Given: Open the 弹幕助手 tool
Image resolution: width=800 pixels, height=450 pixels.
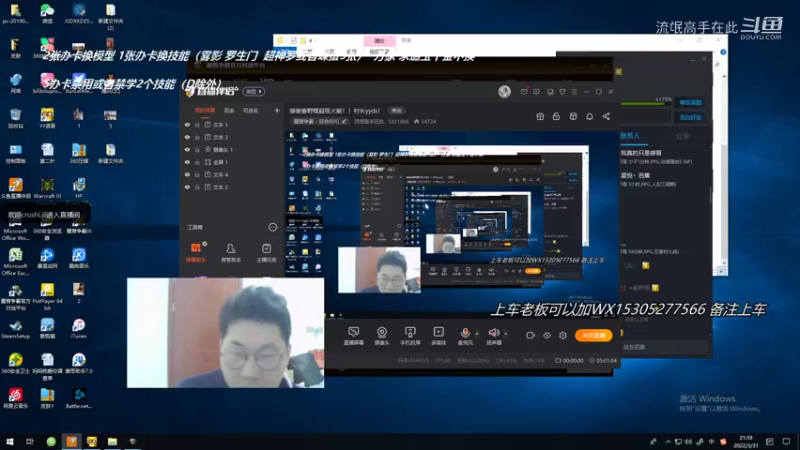Looking at the screenshot, I should click(195, 253).
